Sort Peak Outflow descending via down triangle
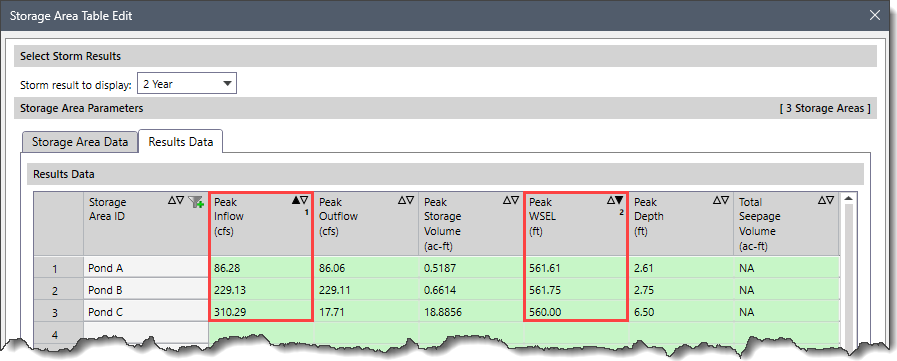 click(x=410, y=200)
